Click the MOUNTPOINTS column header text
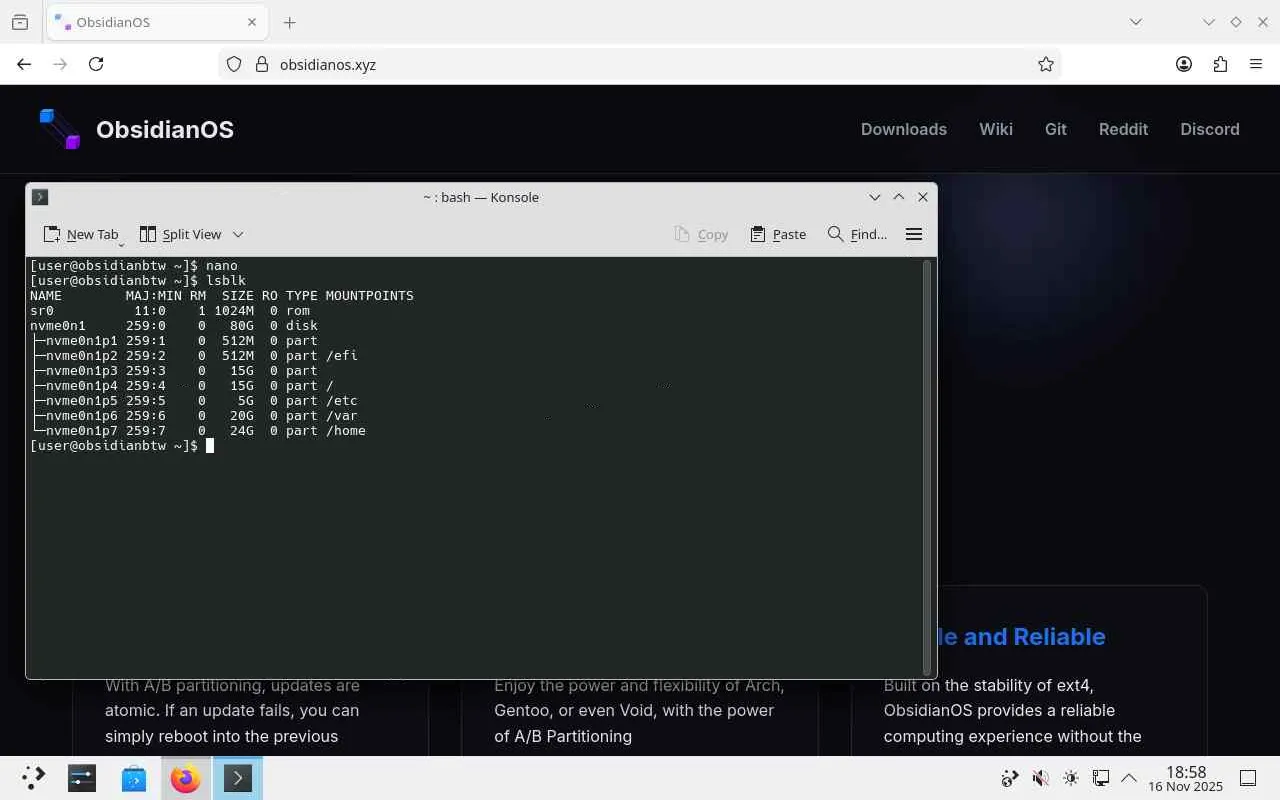This screenshot has width=1280, height=800. click(x=370, y=296)
